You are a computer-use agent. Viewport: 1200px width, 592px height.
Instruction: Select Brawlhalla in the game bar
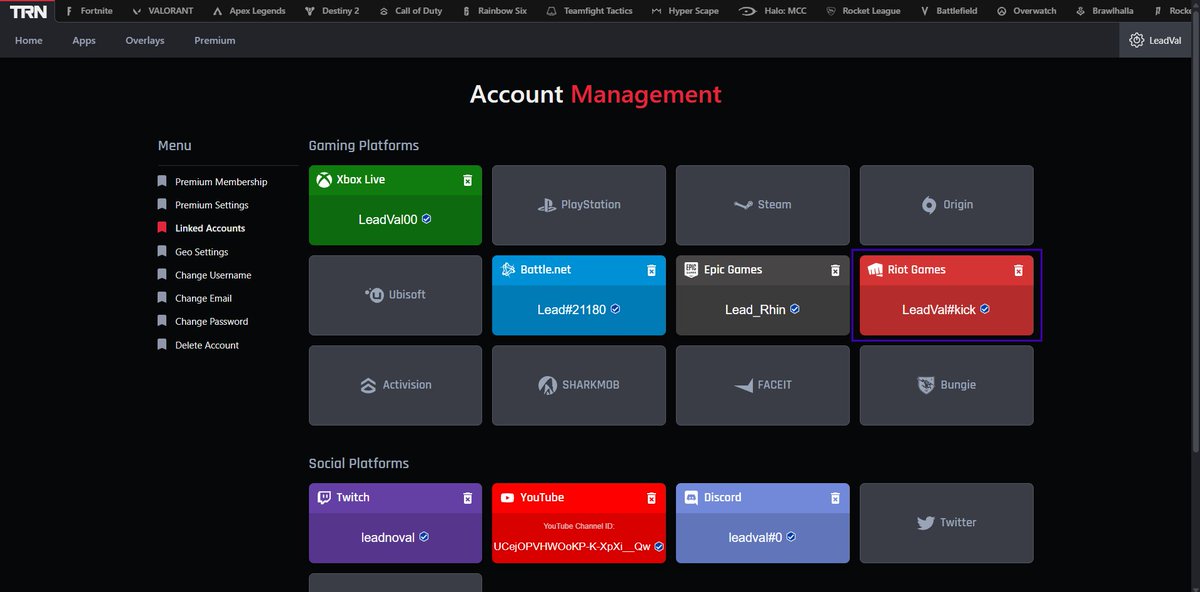coord(1105,11)
